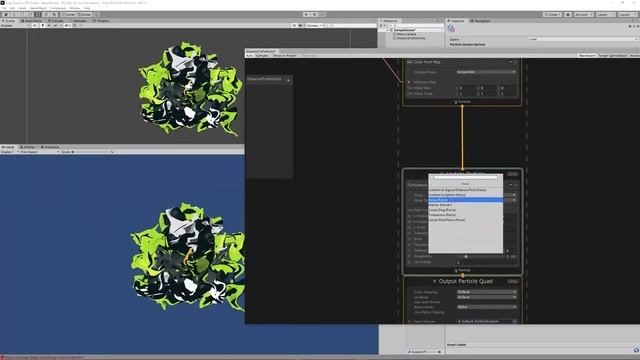The image size is (640, 360).
Task: Open the Gizmos dropdown in Scene view
Action: (x=314, y=25)
